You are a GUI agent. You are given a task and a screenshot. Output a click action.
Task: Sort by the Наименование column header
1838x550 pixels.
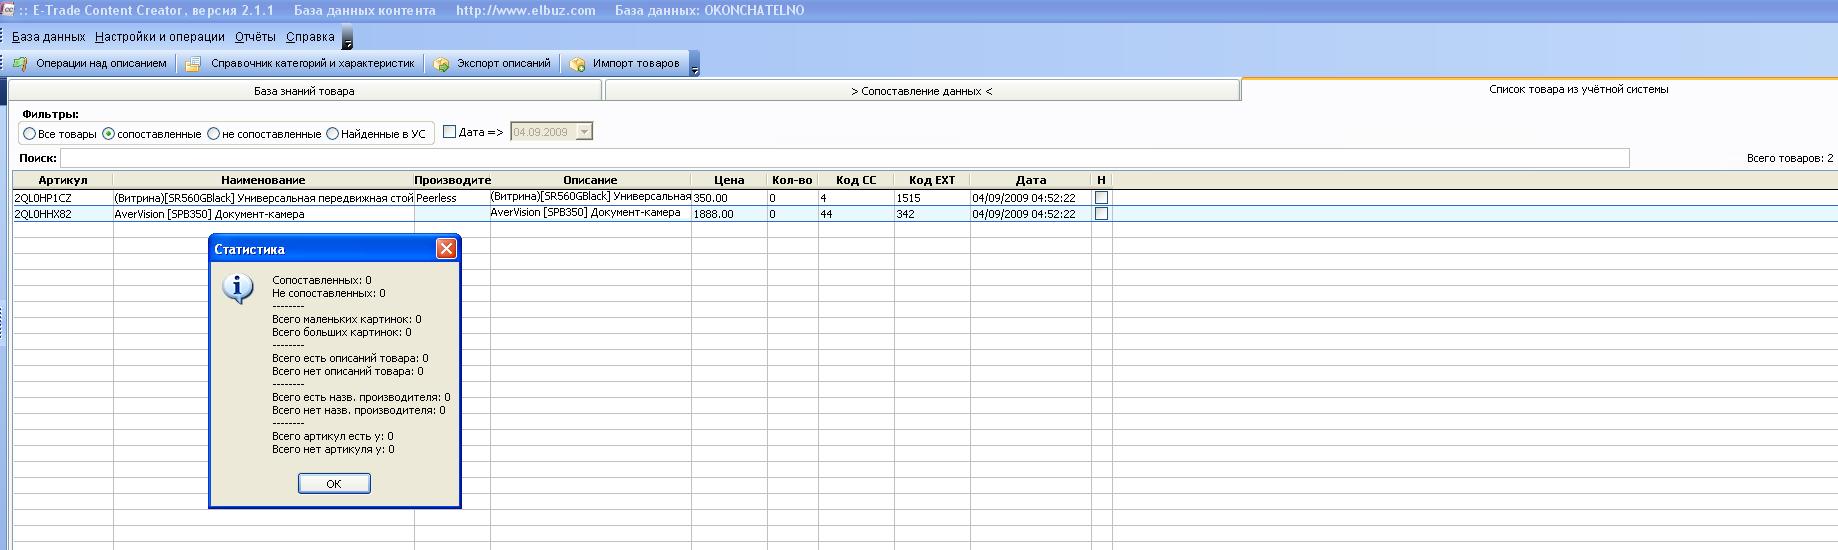[x=263, y=180]
